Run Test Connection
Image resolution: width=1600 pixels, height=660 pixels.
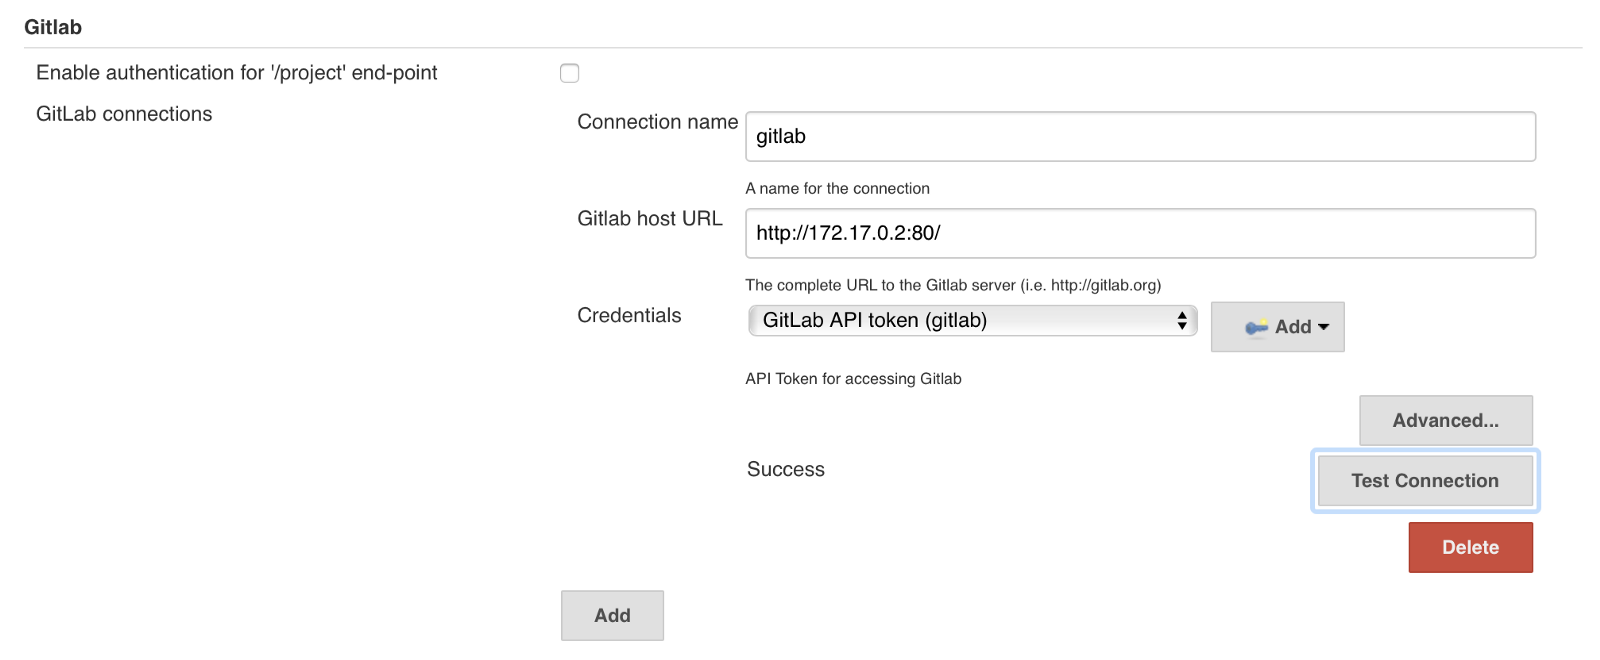click(x=1425, y=481)
